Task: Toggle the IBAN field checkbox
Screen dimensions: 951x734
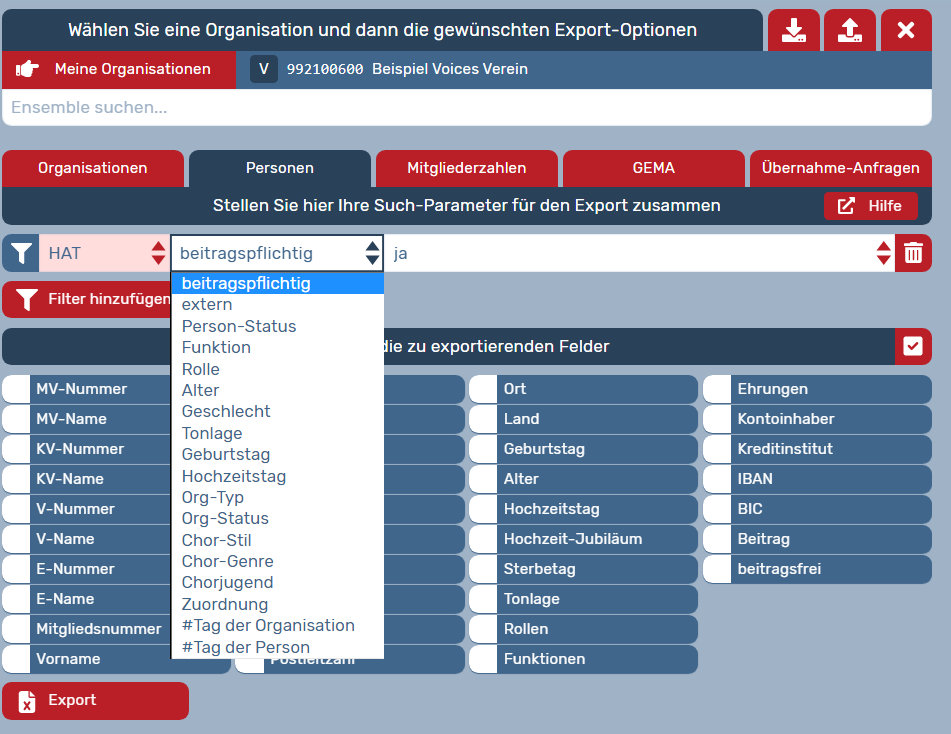Action: pyautogui.click(x=717, y=479)
